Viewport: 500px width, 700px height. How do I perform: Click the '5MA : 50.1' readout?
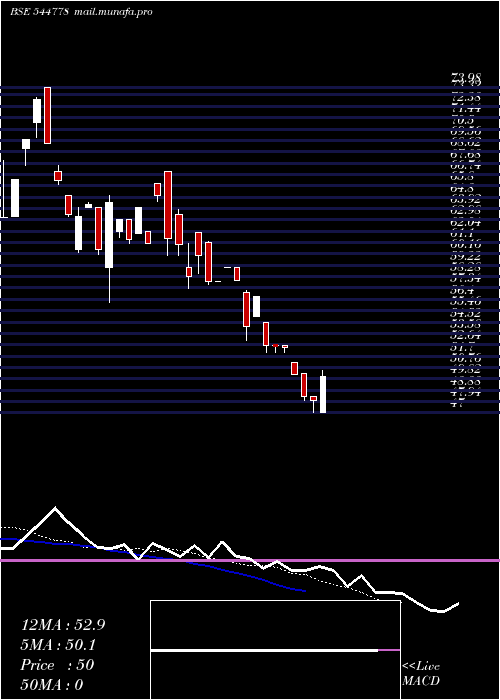[x=59, y=645]
